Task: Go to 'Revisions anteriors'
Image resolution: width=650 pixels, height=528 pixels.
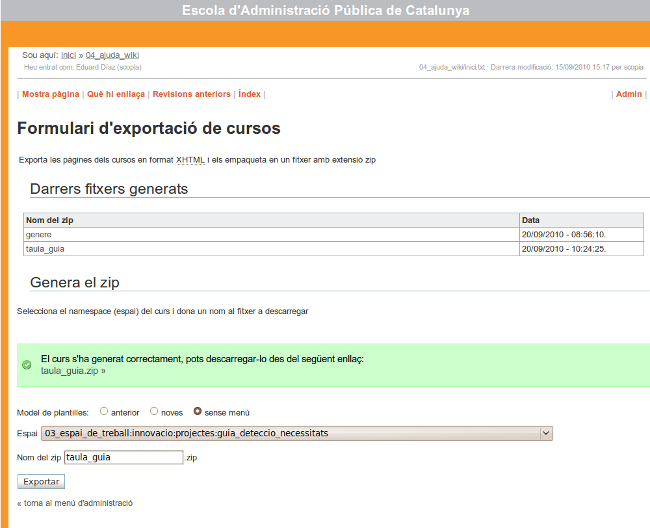Action: pyautogui.click(x=191, y=94)
